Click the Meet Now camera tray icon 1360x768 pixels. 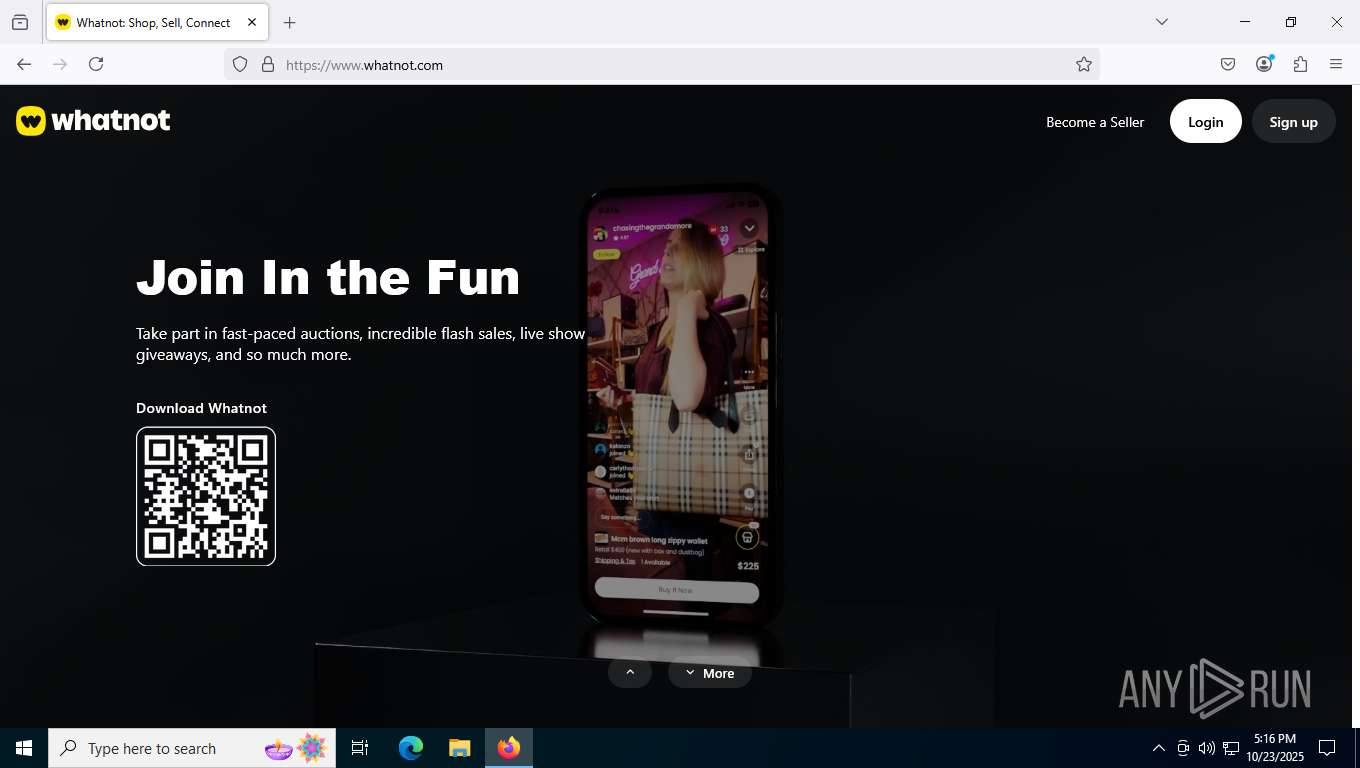pyautogui.click(x=1183, y=748)
